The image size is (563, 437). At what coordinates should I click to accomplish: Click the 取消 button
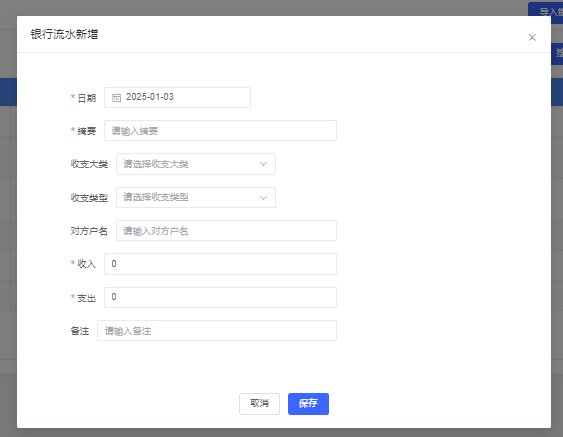tap(259, 404)
